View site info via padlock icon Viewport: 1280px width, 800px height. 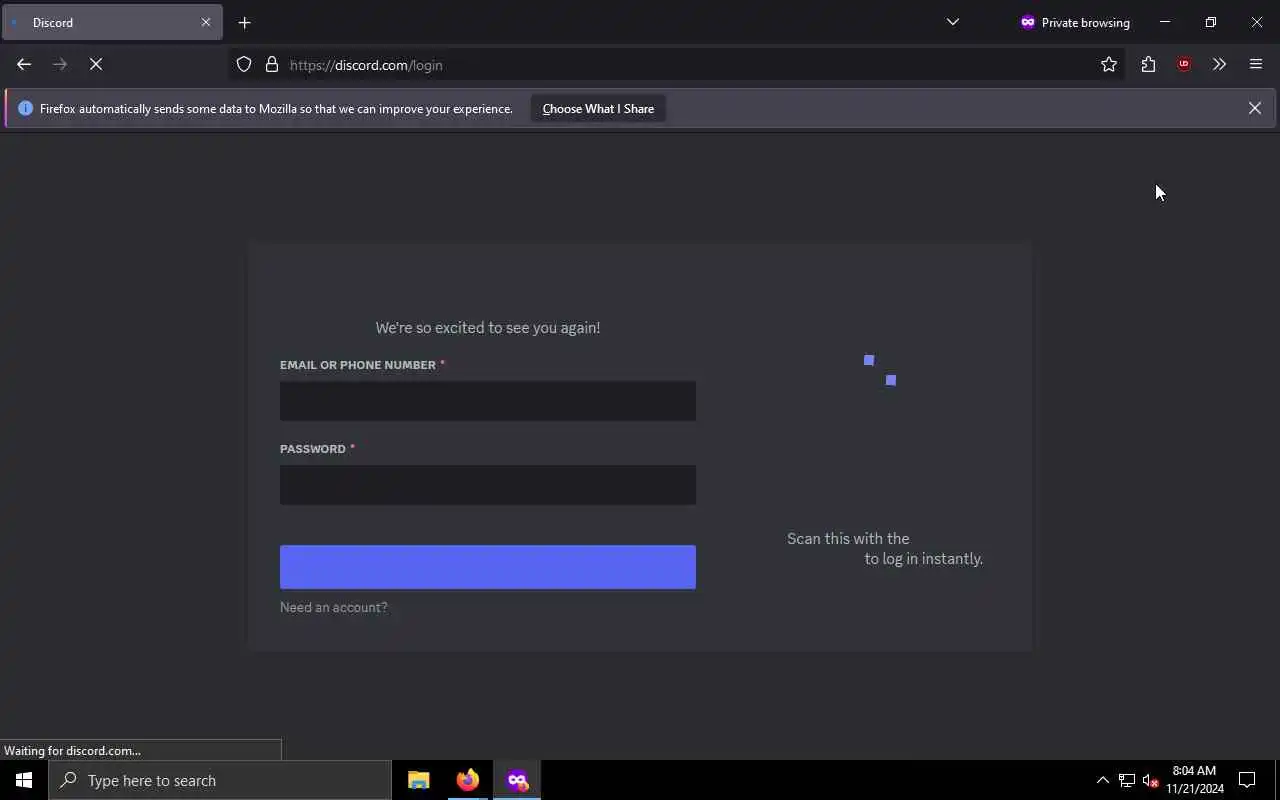point(272,65)
